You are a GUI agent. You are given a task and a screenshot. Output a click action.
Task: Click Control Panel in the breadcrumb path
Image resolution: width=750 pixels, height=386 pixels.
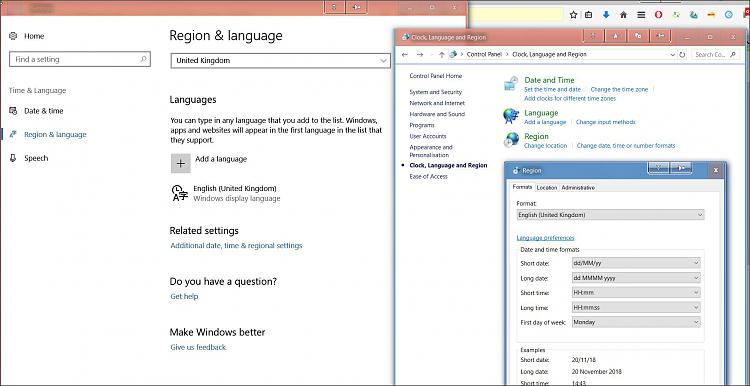pos(484,55)
